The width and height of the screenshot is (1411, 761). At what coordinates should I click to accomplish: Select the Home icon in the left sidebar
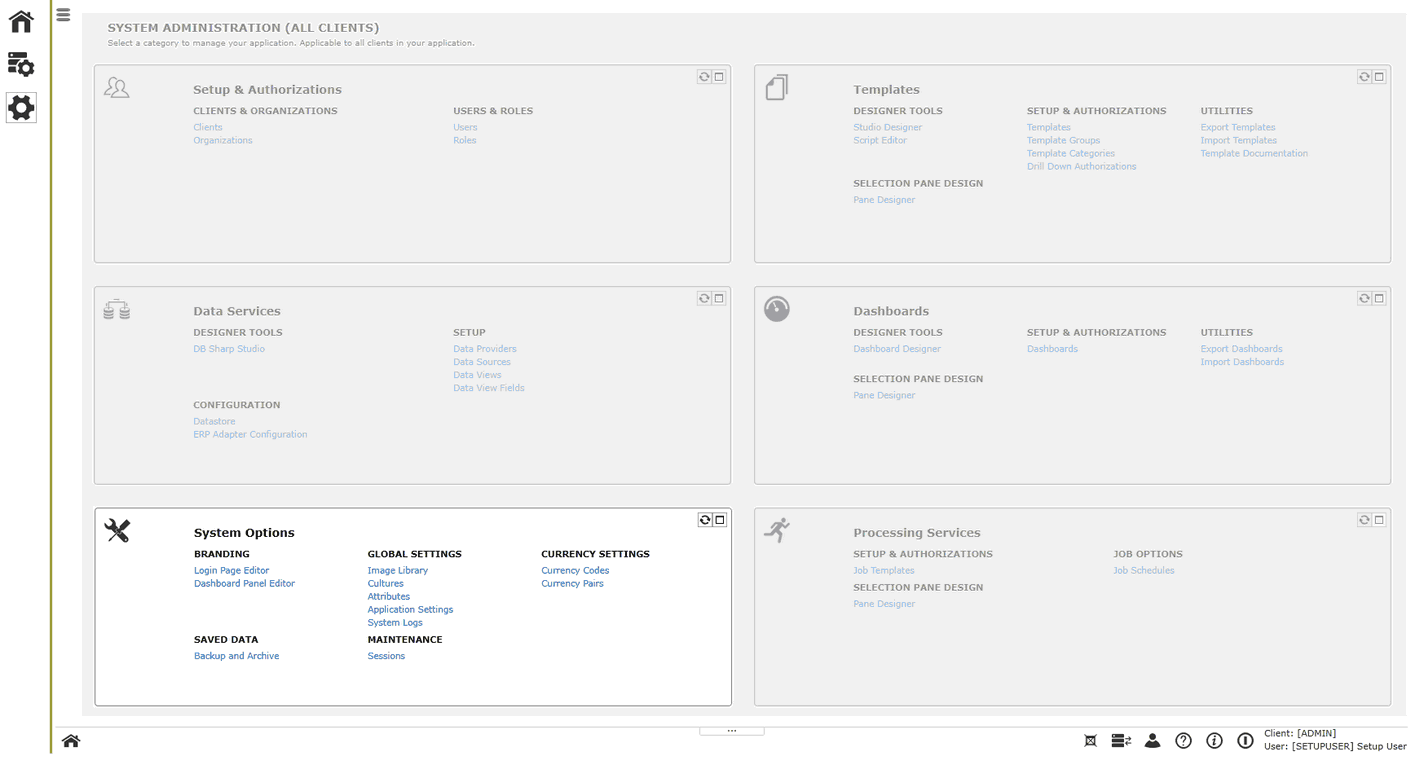tap(20, 21)
